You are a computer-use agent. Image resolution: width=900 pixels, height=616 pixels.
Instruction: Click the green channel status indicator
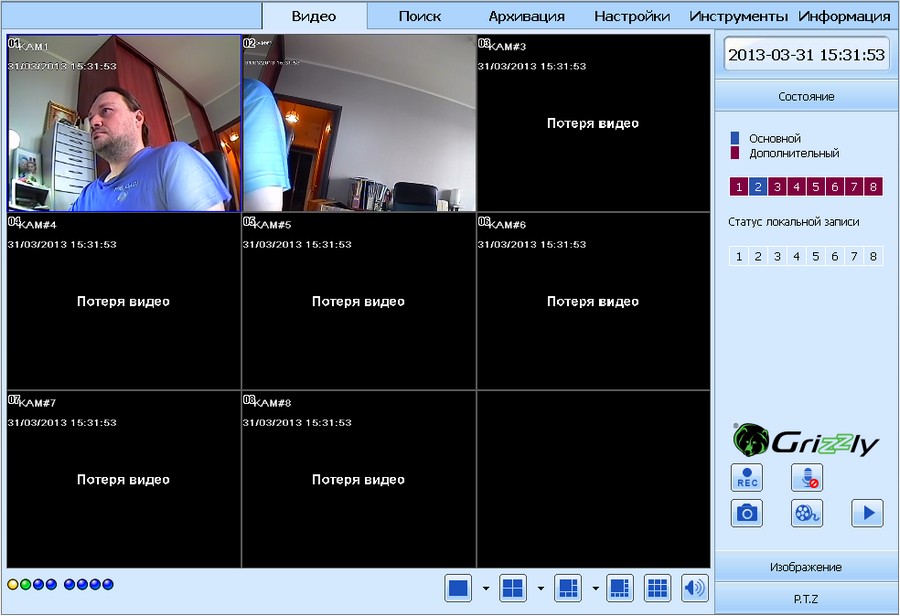pyautogui.click(x=25, y=584)
